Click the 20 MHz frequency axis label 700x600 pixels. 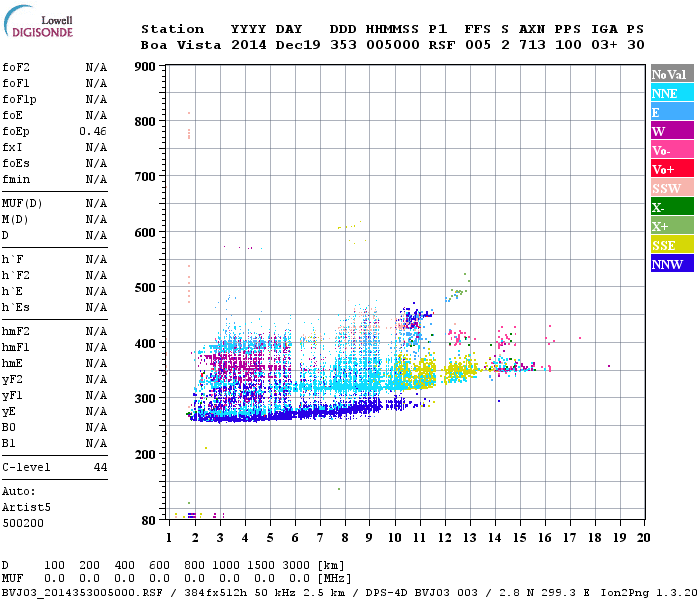pos(643,538)
